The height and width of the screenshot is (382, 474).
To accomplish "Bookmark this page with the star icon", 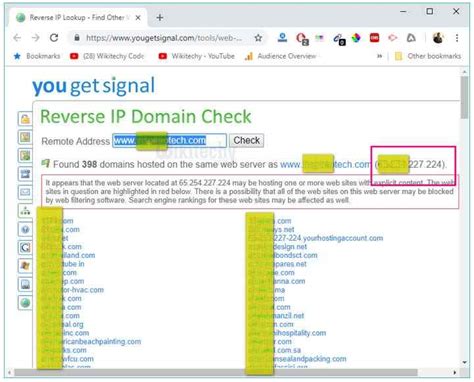I will tap(258, 38).
